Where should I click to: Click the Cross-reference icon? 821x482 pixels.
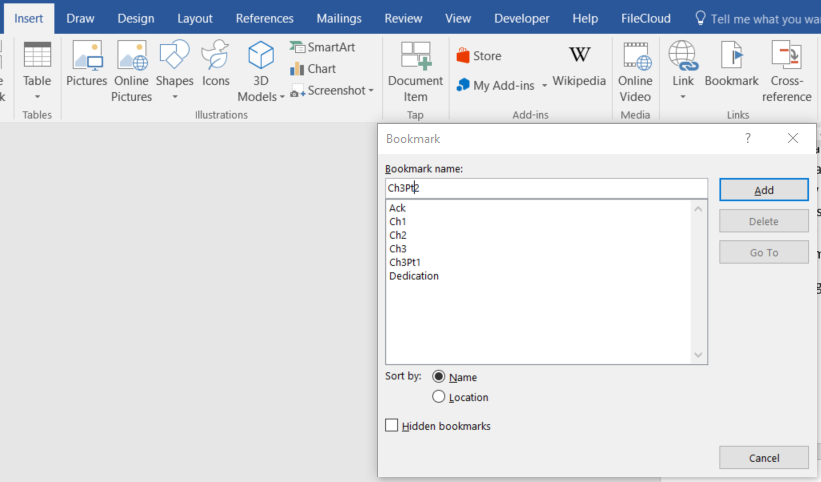point(787,58)
